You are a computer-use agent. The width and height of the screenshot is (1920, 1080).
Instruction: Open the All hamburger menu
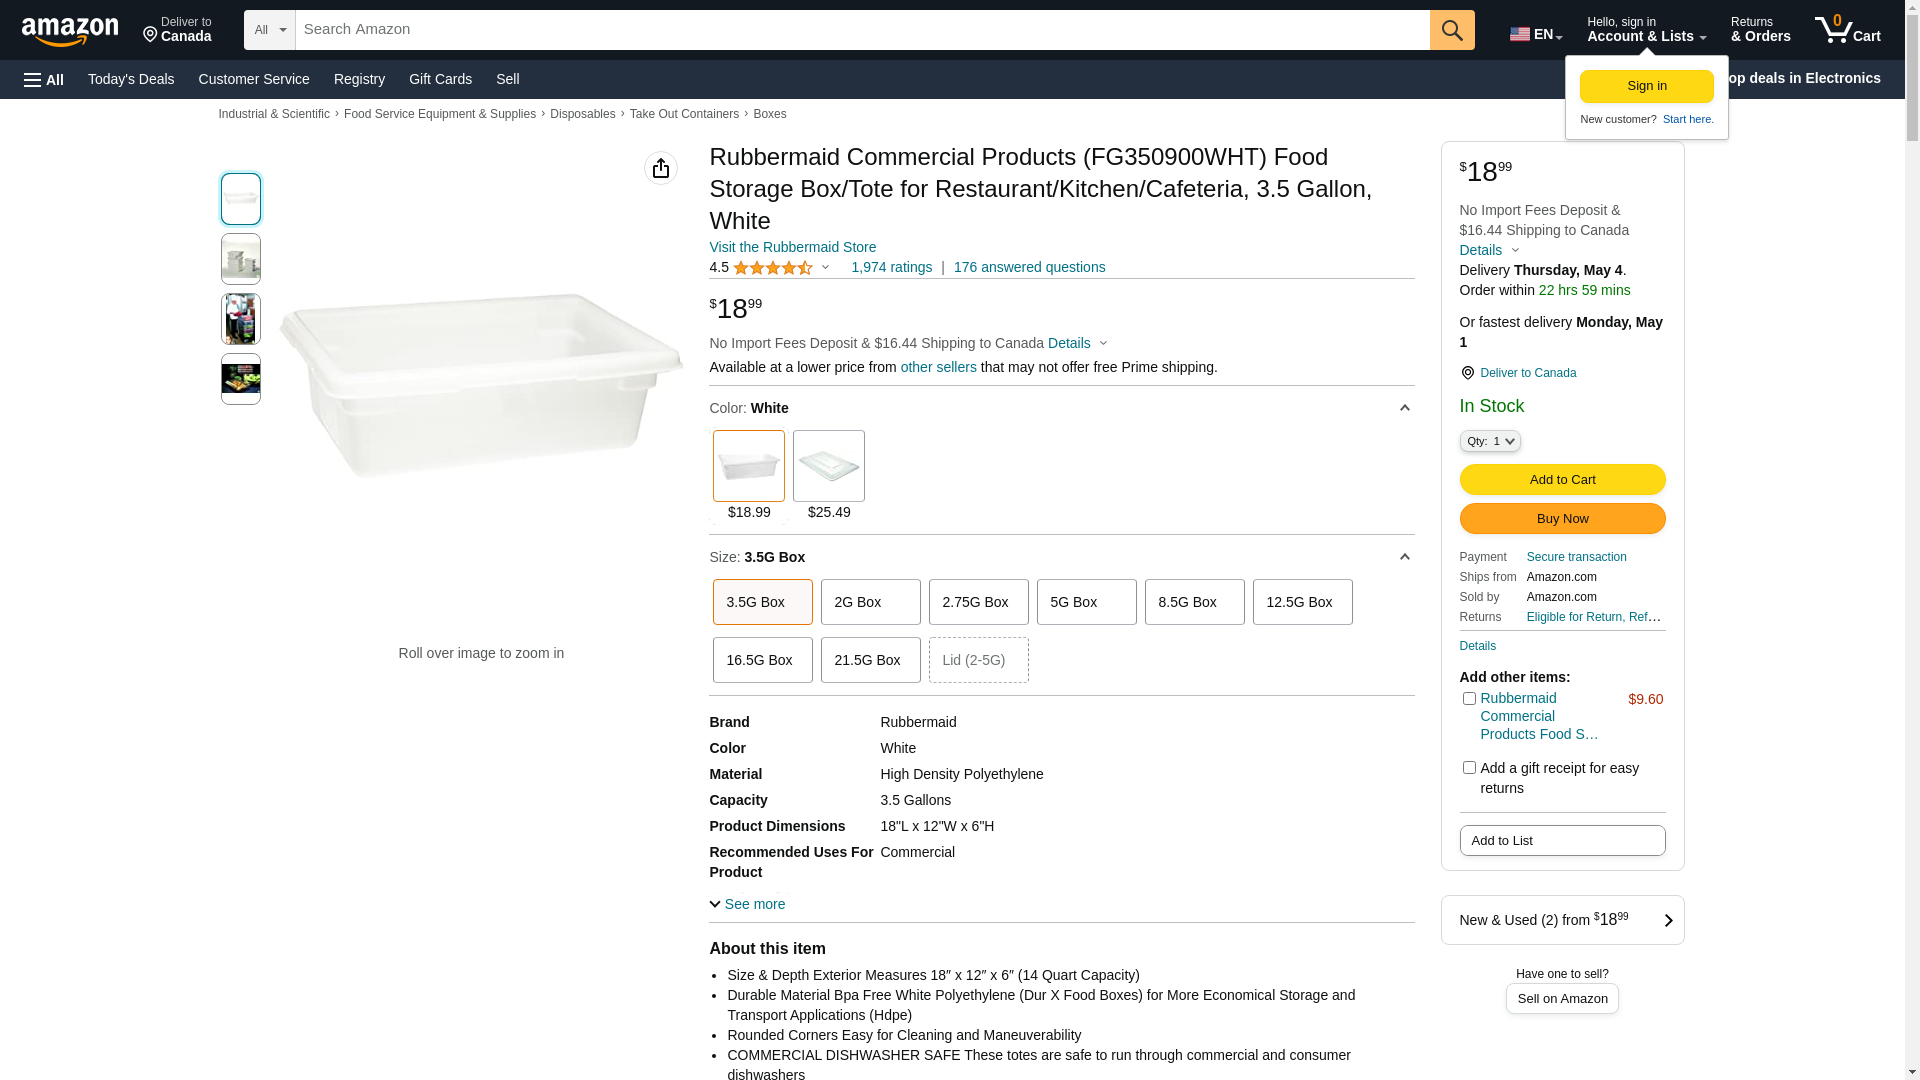(44, 80)
